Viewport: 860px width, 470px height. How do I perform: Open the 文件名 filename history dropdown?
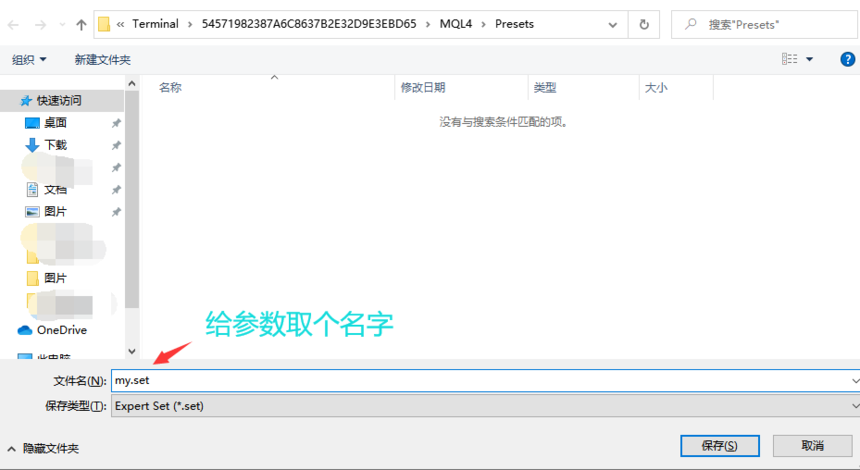click(853, 381)
